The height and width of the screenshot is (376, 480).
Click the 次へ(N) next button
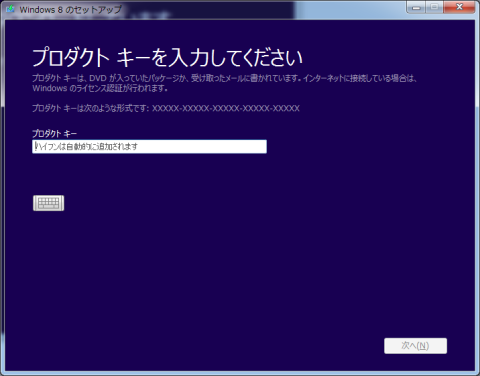pos(415,346)
